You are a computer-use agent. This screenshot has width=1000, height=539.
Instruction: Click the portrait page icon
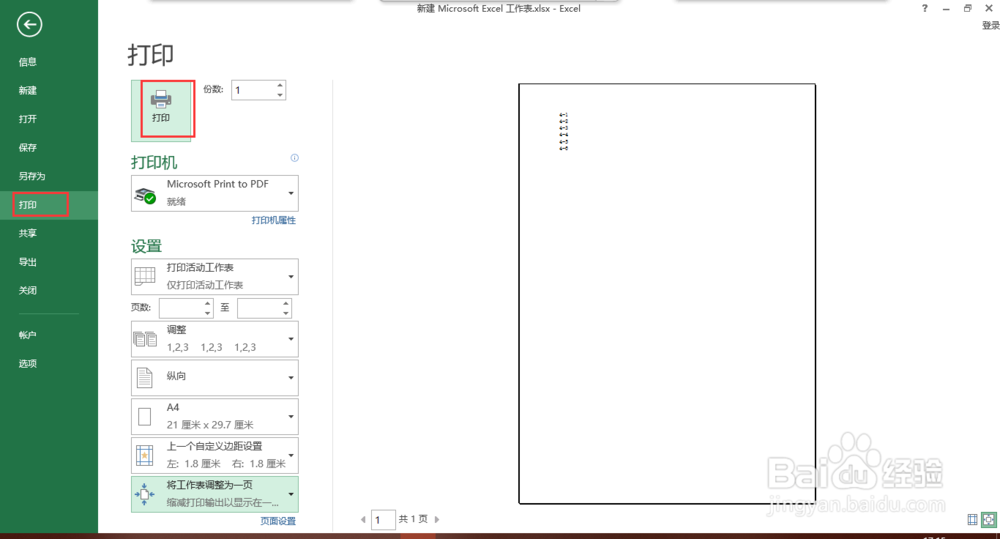145,378
